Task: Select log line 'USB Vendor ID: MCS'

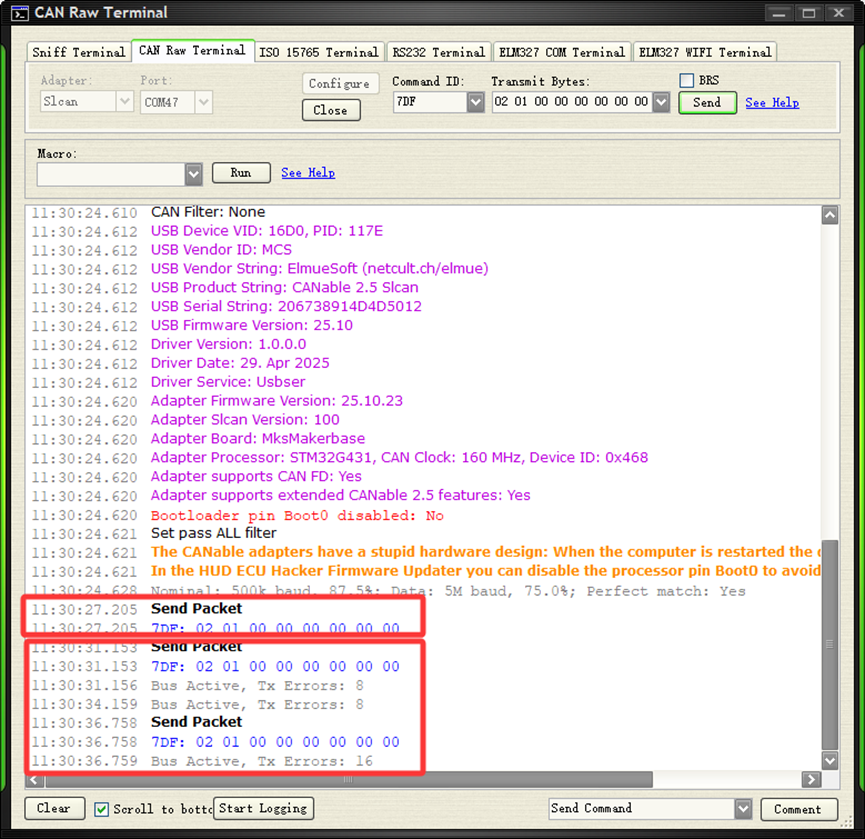Action: click(x=221, y=250)
